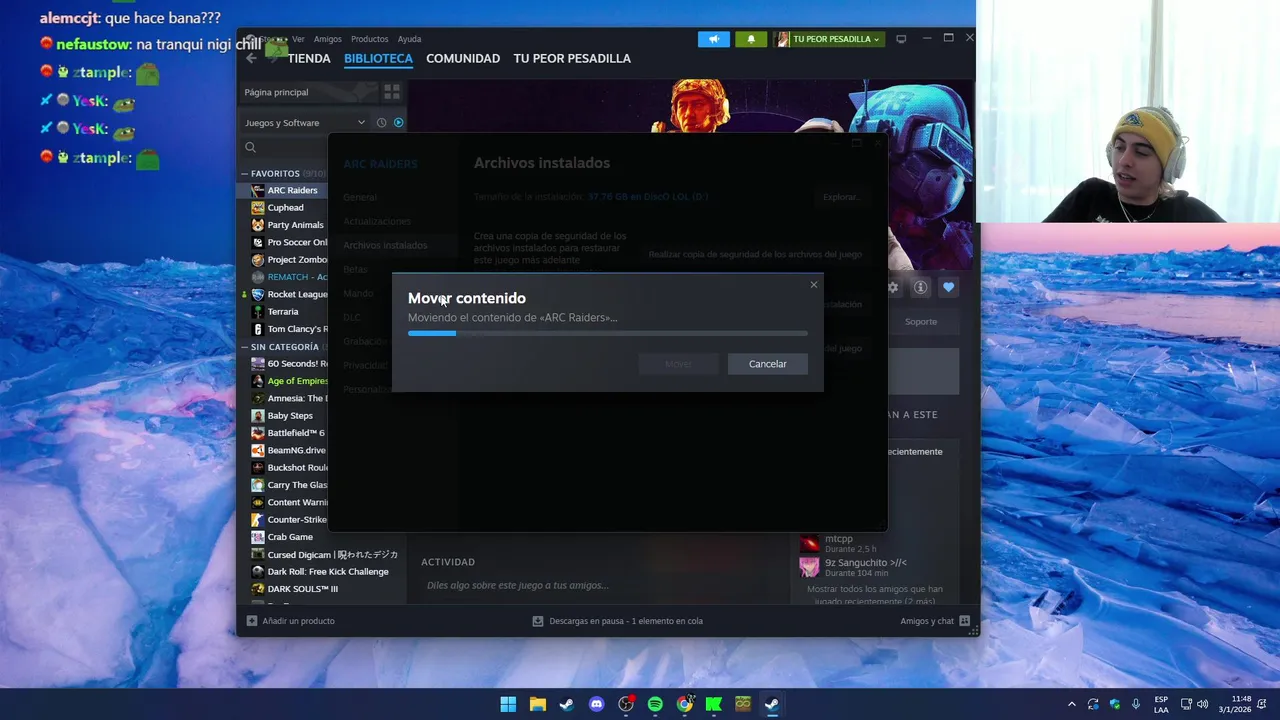This screenshot has height=720, width=1280.
Task: Show hidden system tray icons
Action: (x=1071, y=704)
